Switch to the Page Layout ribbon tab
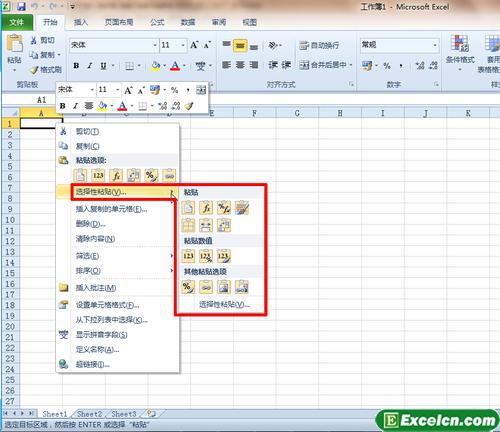This screenshot has width=500, height=432. click(x=119, y=22)
